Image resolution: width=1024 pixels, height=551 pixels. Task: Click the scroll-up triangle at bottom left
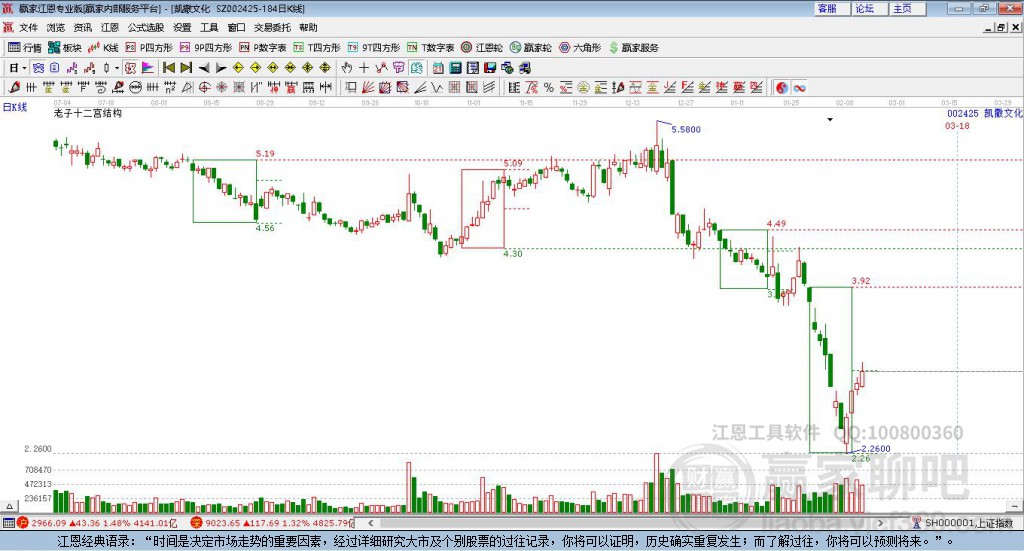point(9,506)
